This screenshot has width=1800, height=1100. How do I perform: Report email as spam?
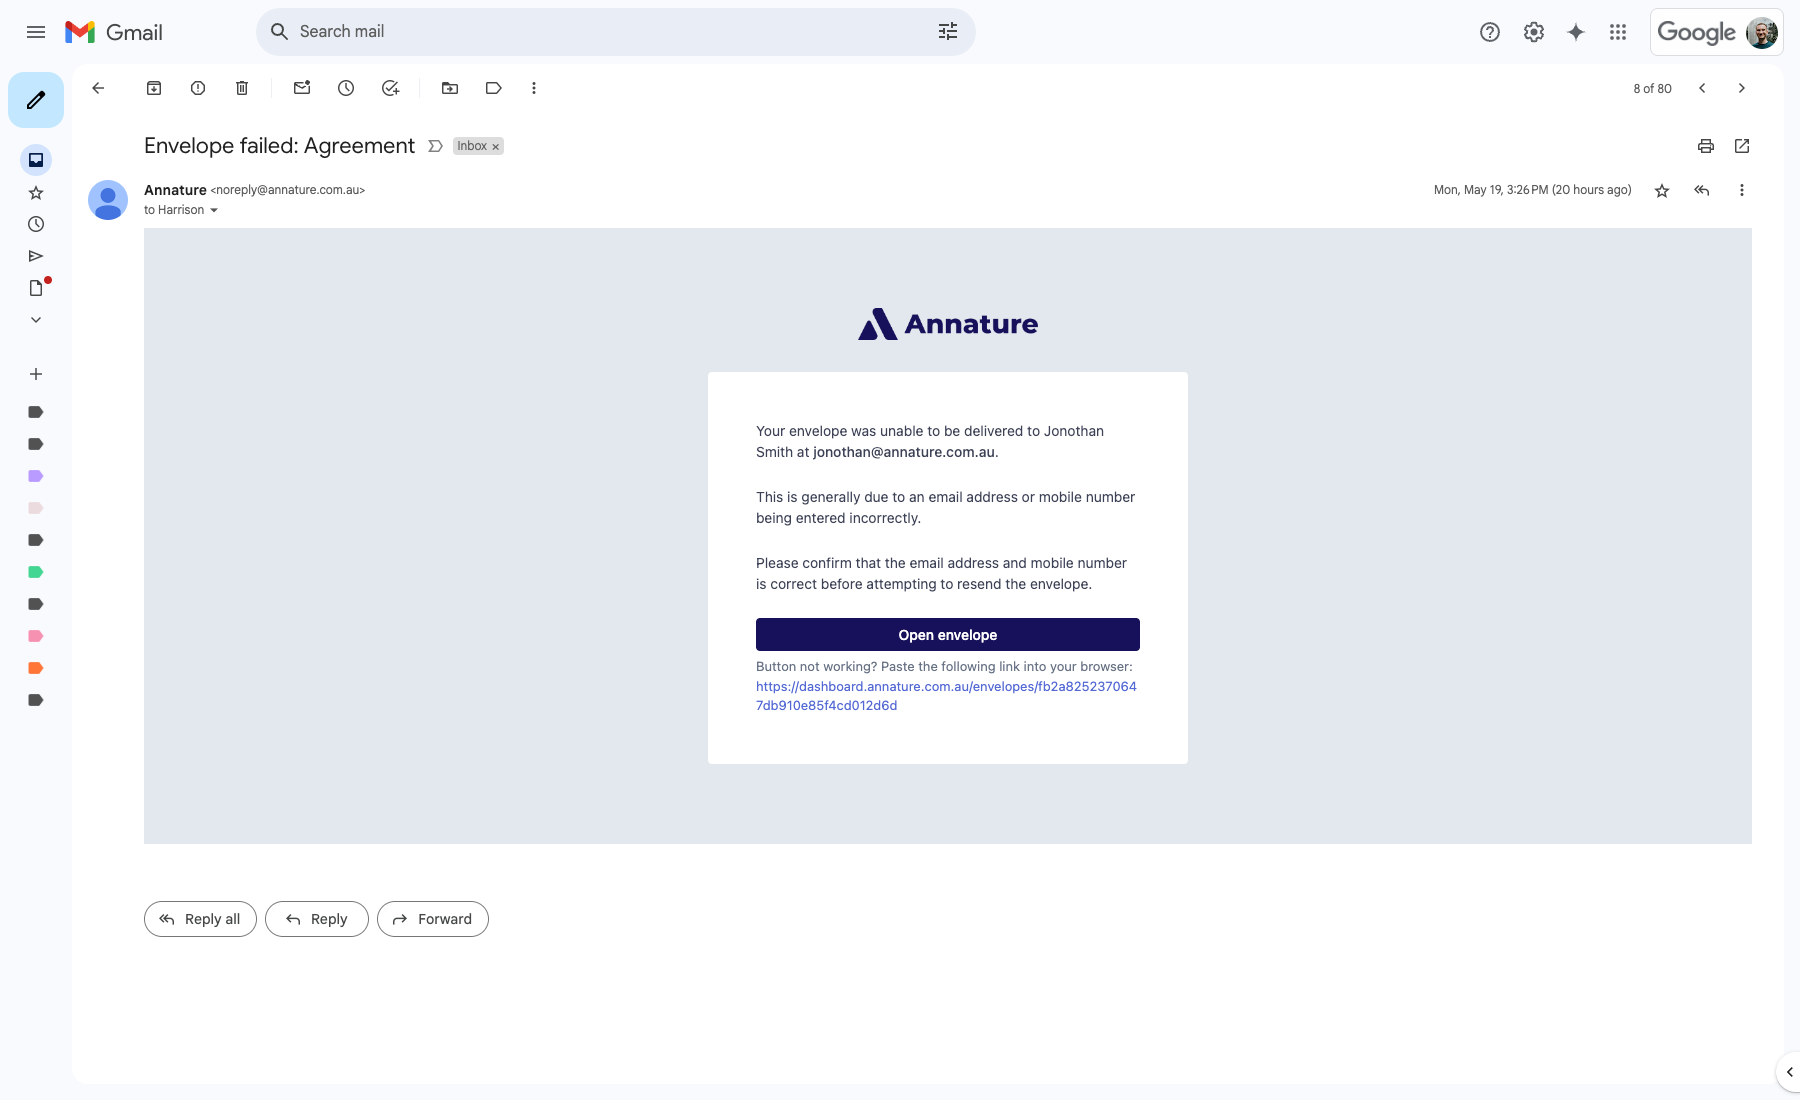pos(198,88)
